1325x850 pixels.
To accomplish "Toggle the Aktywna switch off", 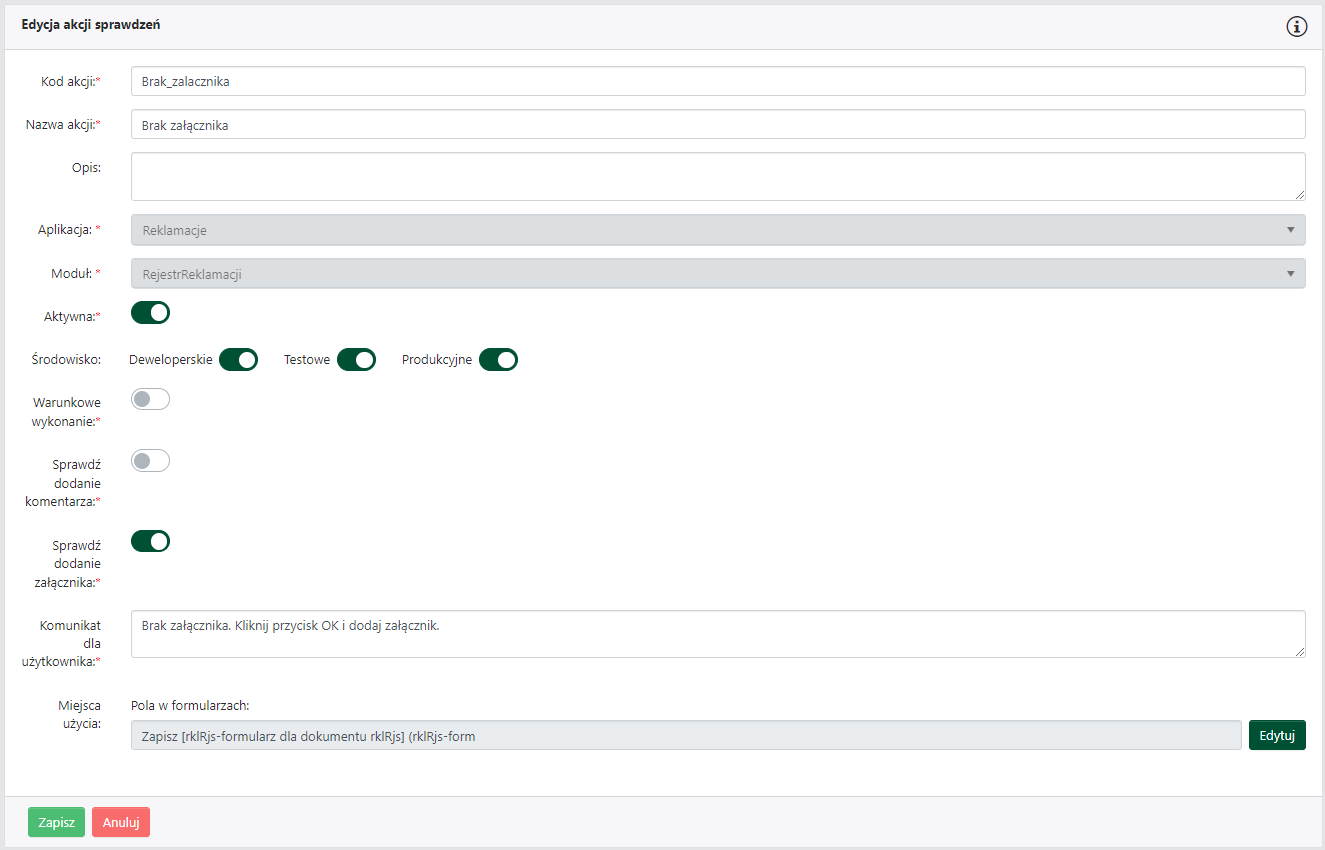I will [151, 313].
